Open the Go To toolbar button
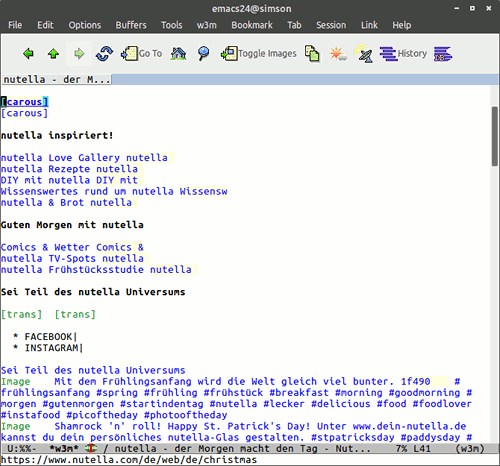The width and height of the screenshot is (500, 466). tap(141, 53)
